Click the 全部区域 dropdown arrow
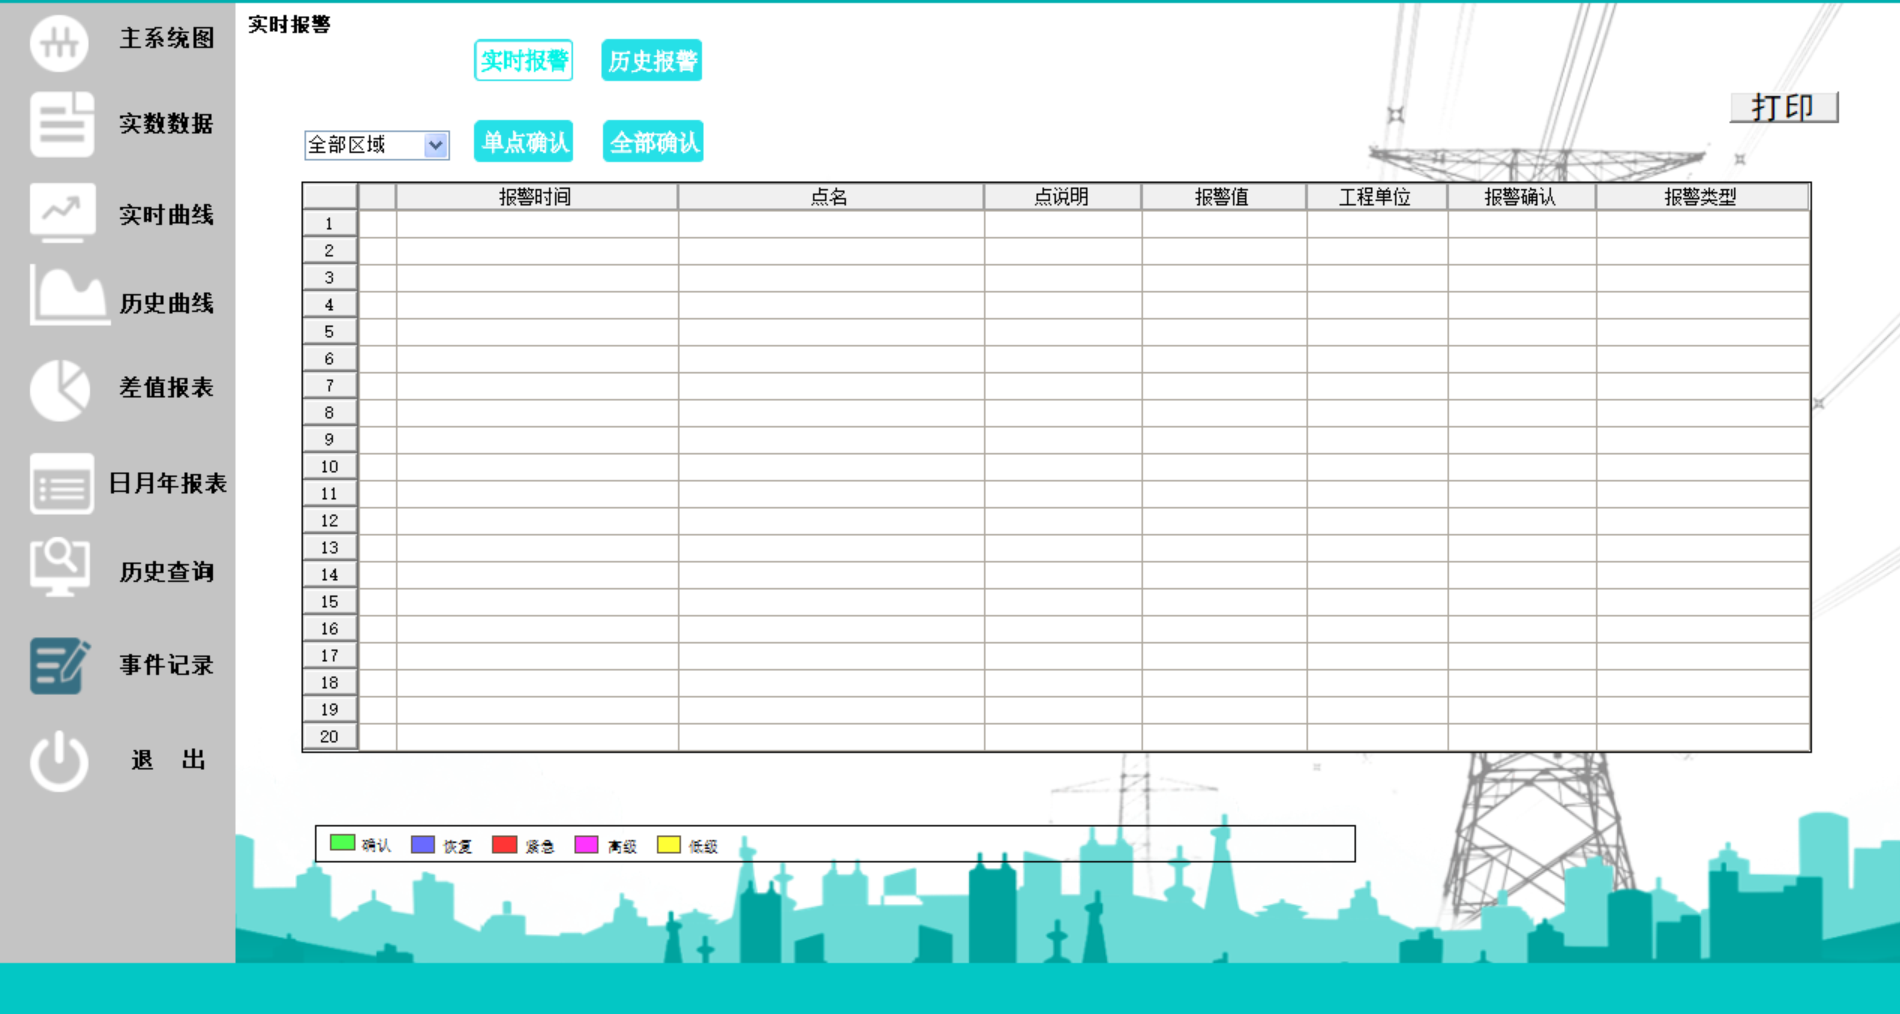The image size is (1900, 1014). [434, 145]
